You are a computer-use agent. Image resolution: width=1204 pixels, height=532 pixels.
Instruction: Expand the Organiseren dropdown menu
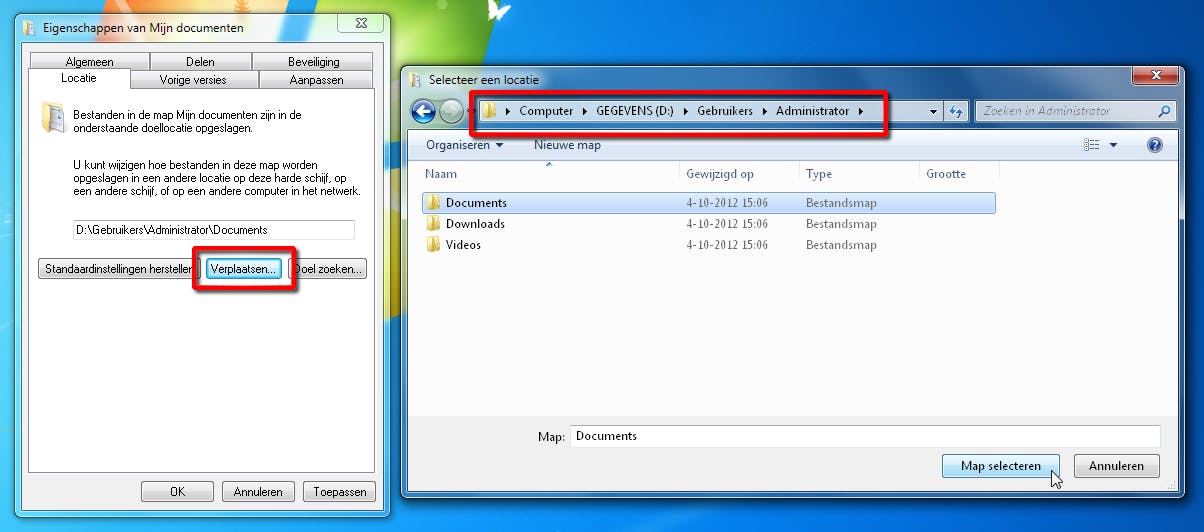click(464, 145)
